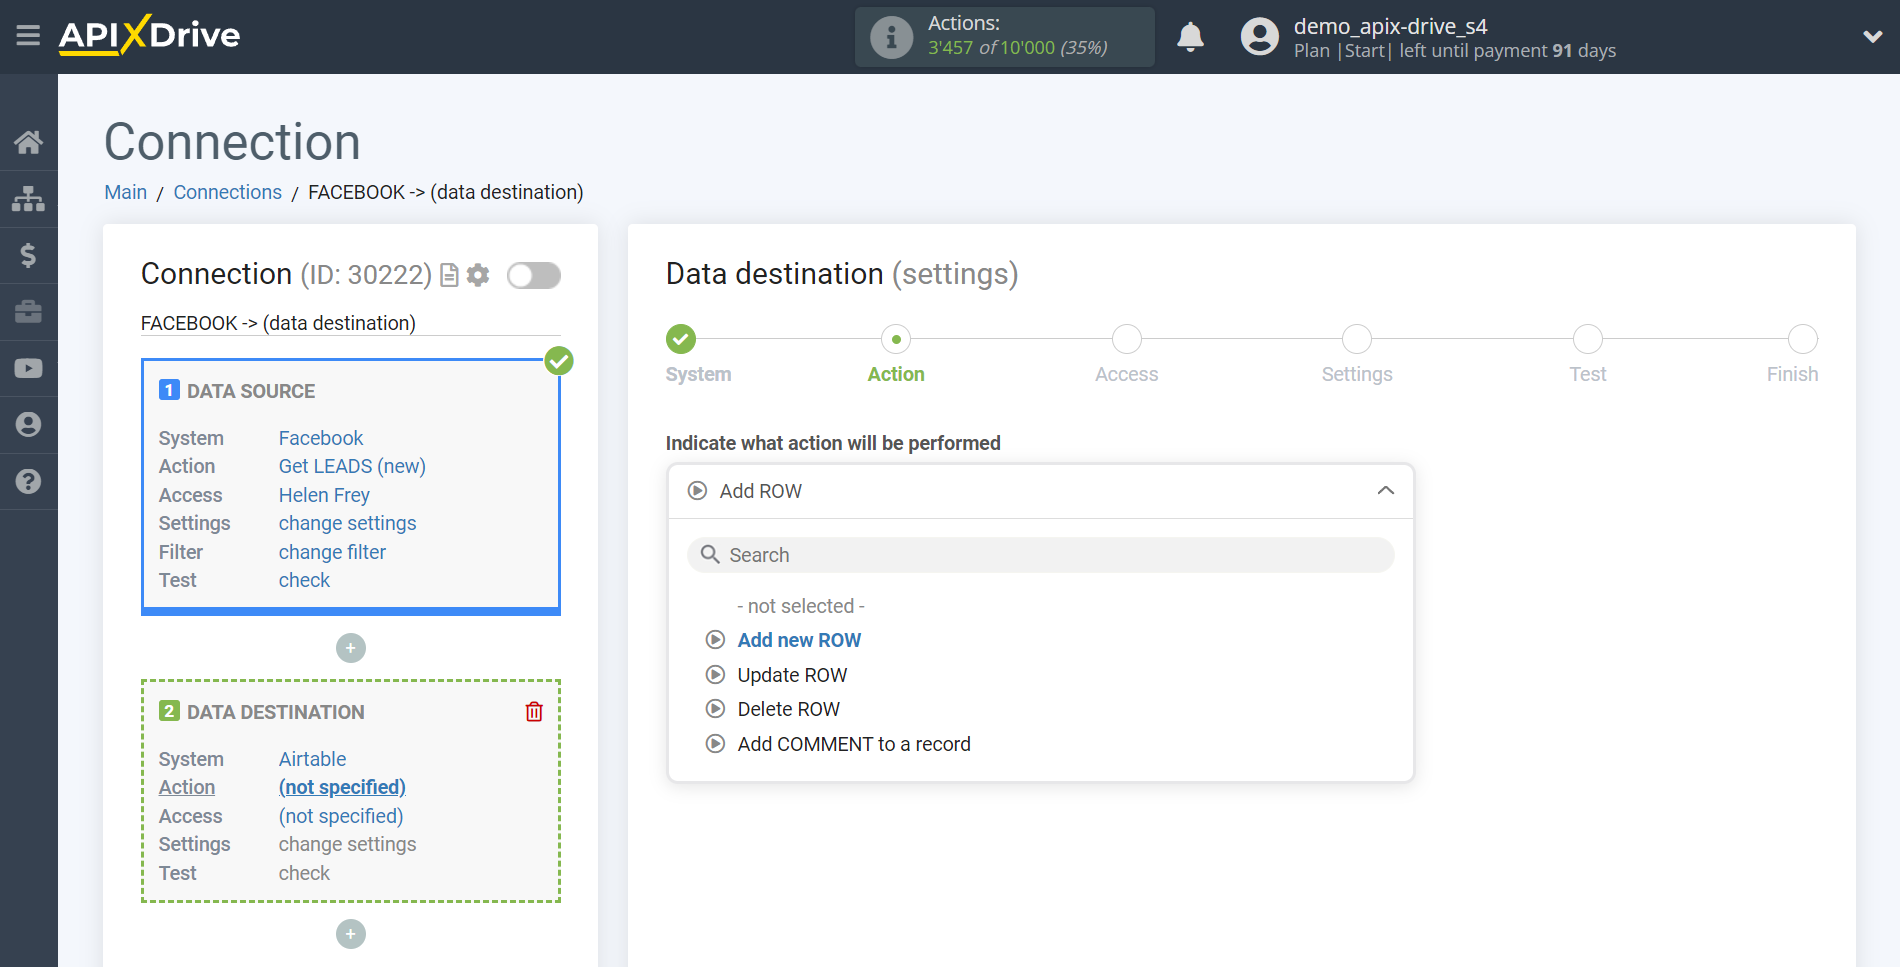Image resolution: width=1900 pixels, height=967 pixels.
Task: Click the user avatar icon
Action: (1259, 37)
